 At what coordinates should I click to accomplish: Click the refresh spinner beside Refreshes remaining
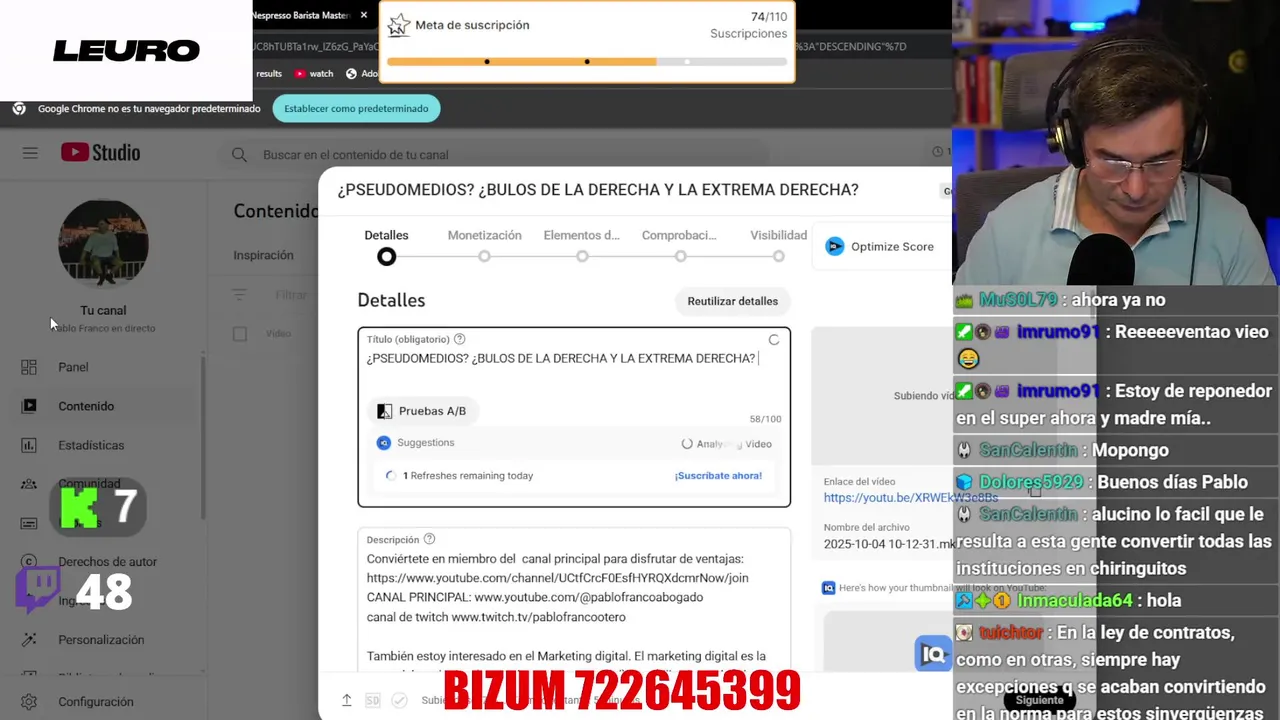390,476
